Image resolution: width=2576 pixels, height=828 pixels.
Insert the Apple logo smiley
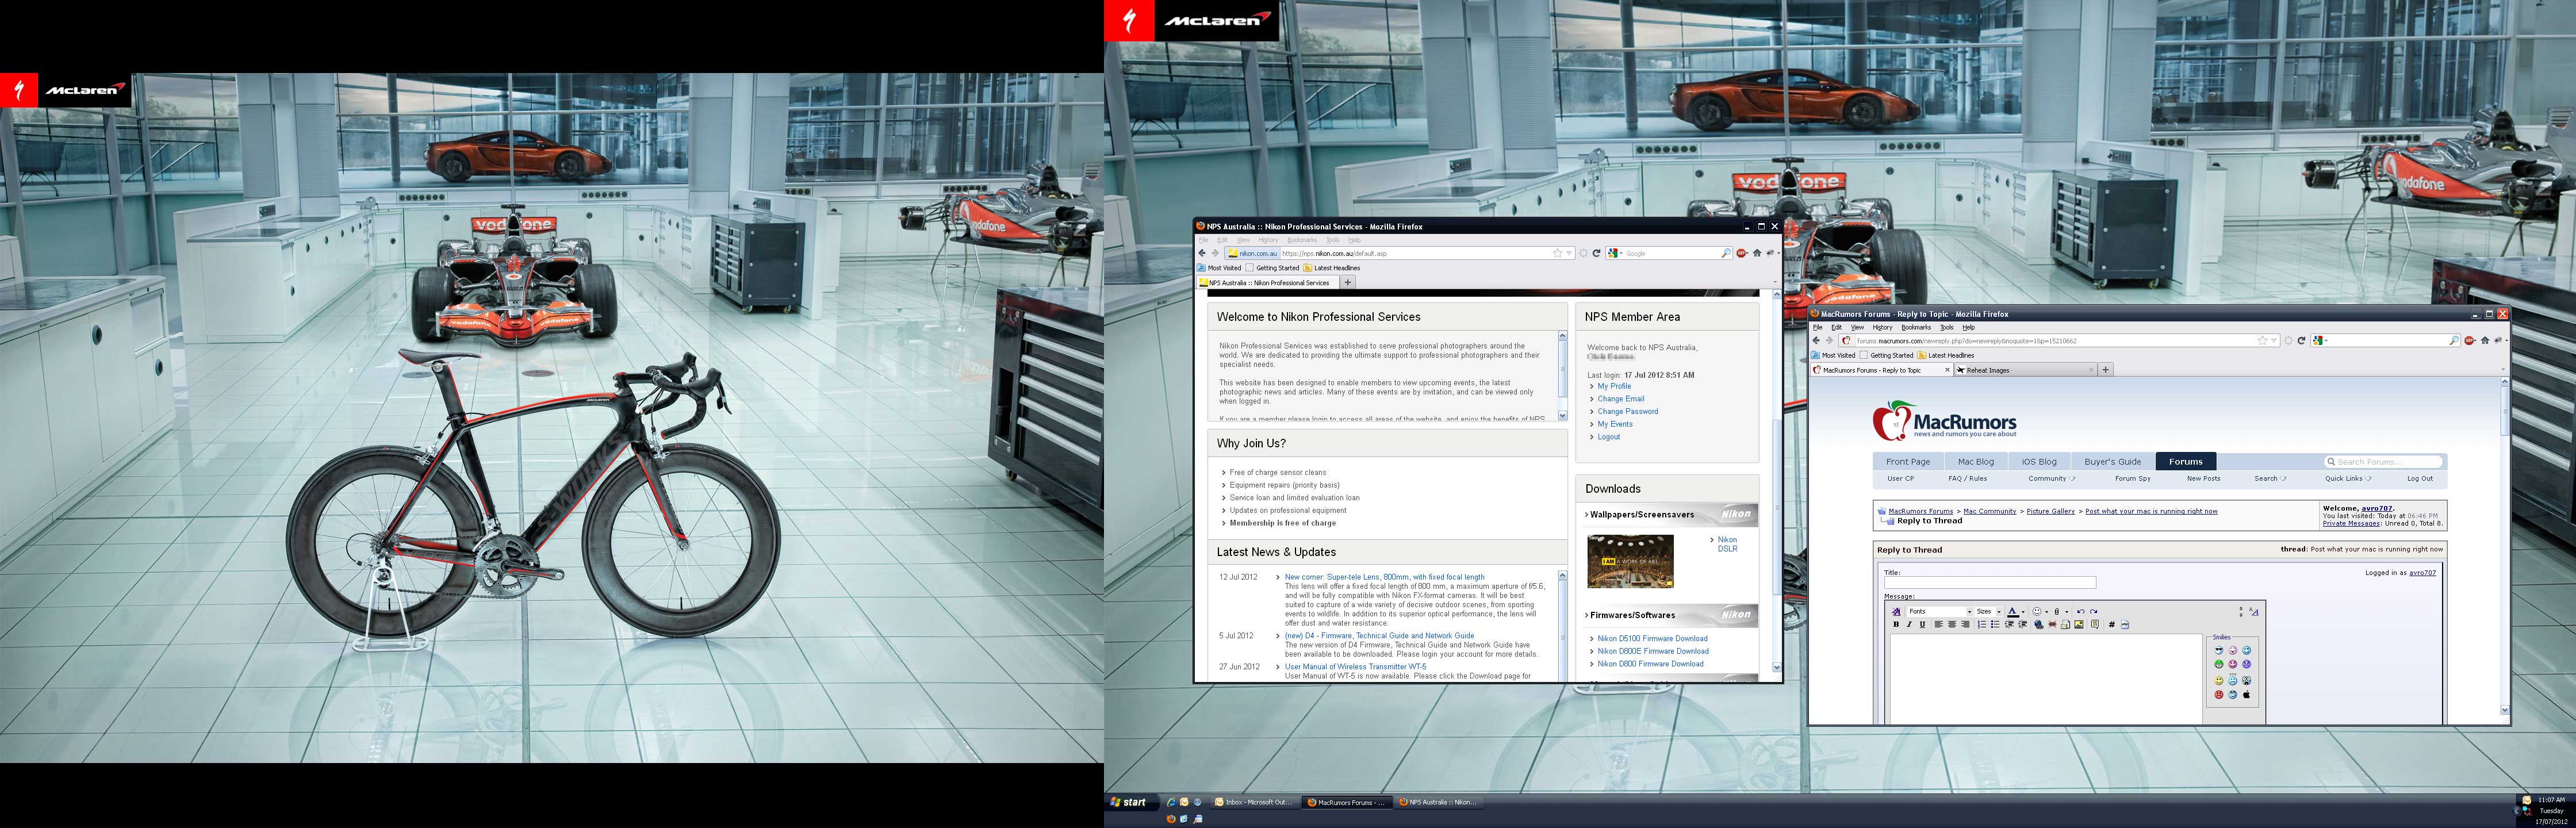click(x=2246, y=694)
